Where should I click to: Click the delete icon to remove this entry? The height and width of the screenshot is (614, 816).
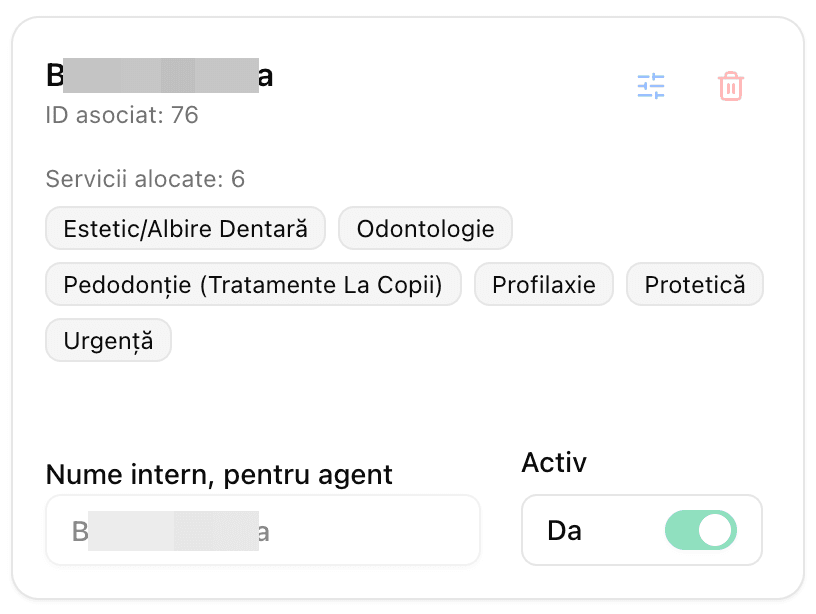[x=731, y=86]
